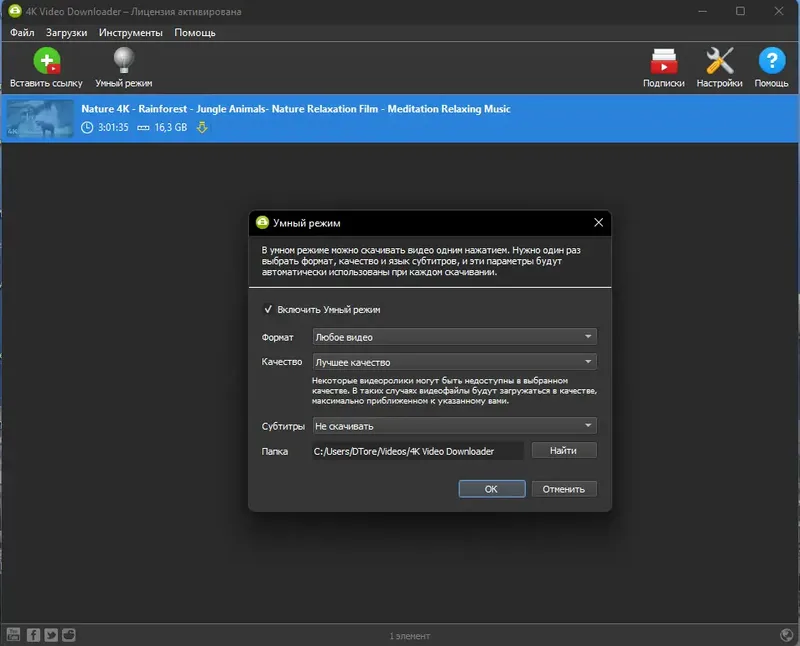Click the YouTube icon in status bar
Screen dimensions: 800x646
(13, 634)
